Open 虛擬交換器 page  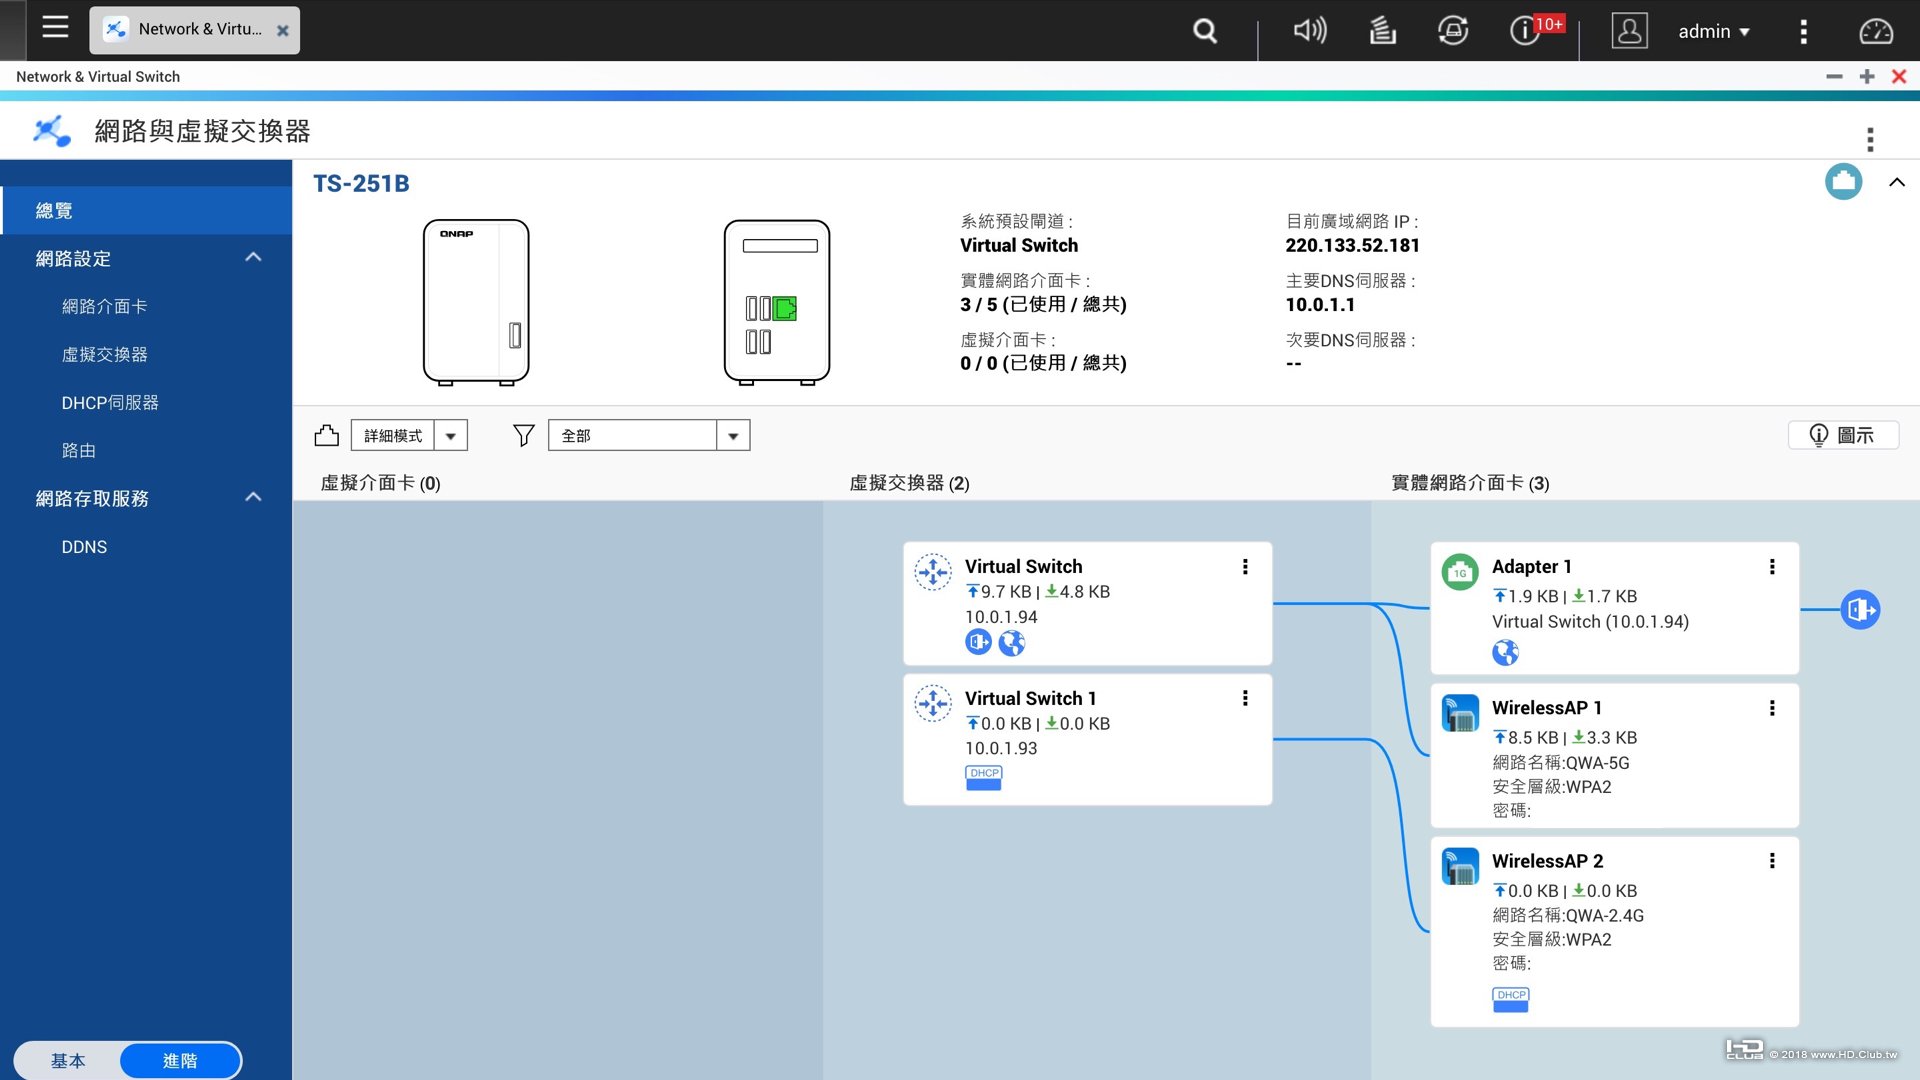click(104, 354)
